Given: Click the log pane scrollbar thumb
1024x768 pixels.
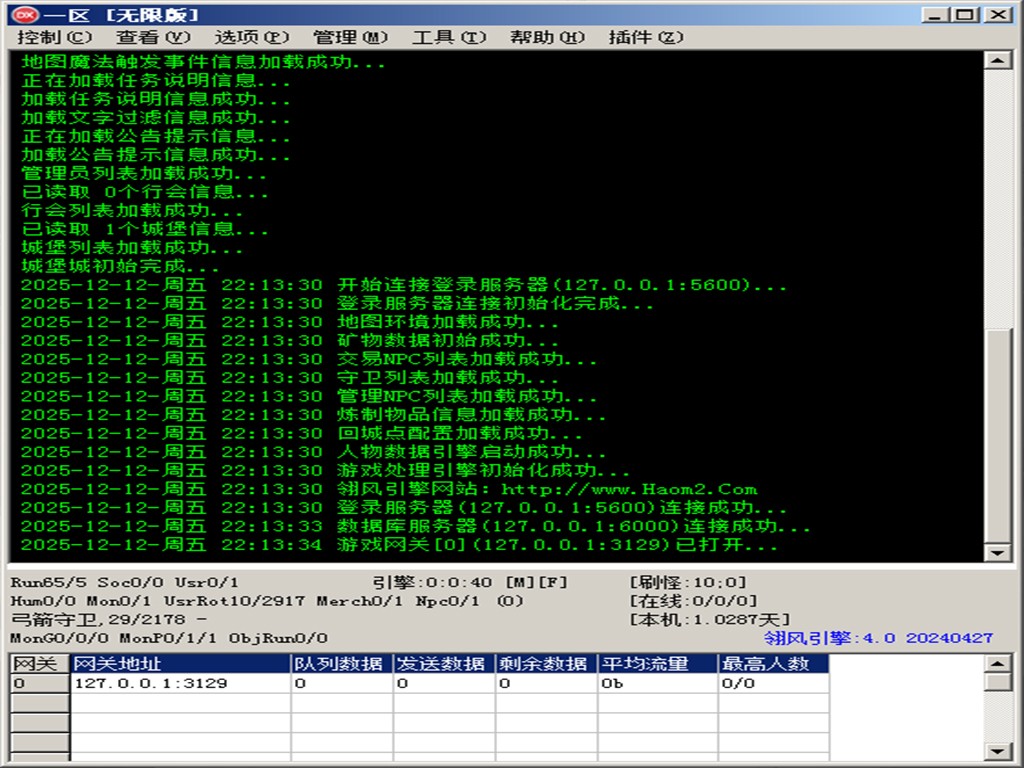Looking at the screenshot, I should [997, 434].
